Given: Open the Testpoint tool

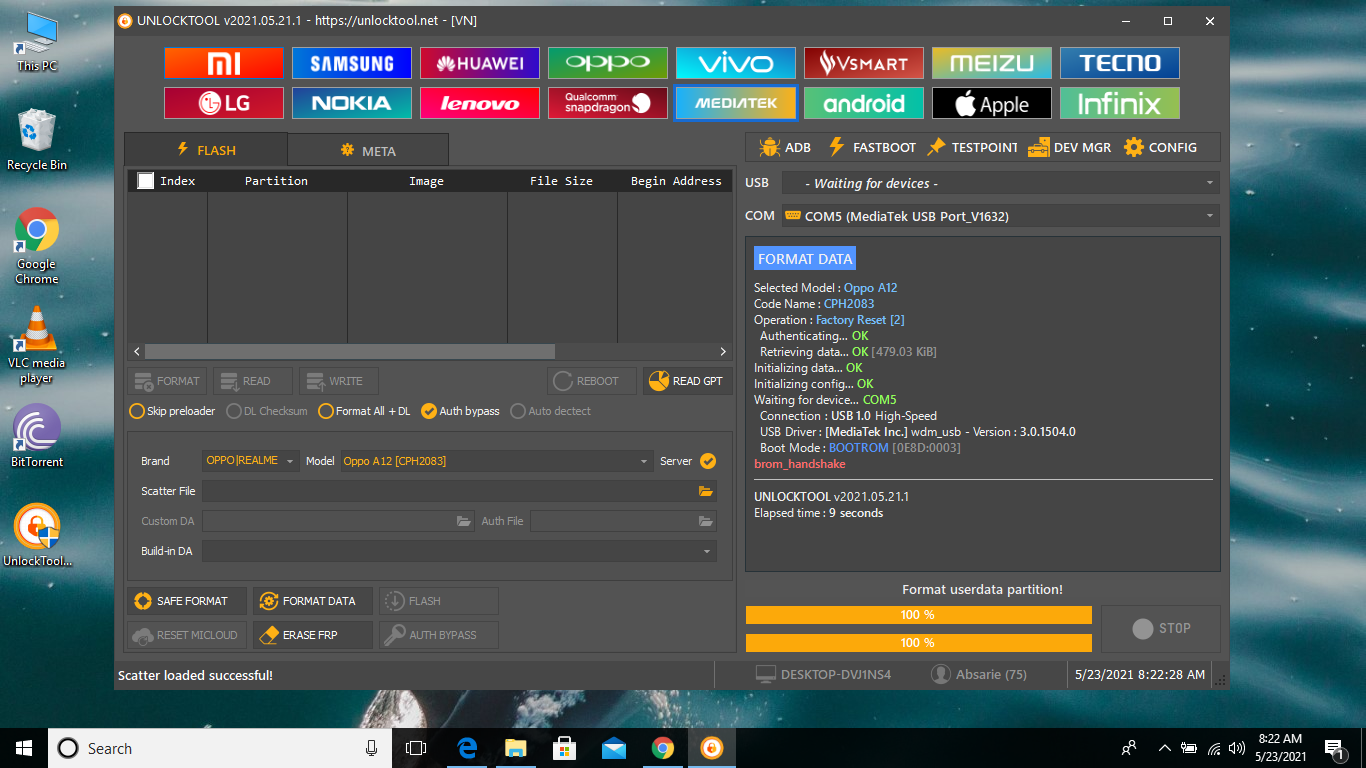Looking at the screenshot, I should (972, 147).
